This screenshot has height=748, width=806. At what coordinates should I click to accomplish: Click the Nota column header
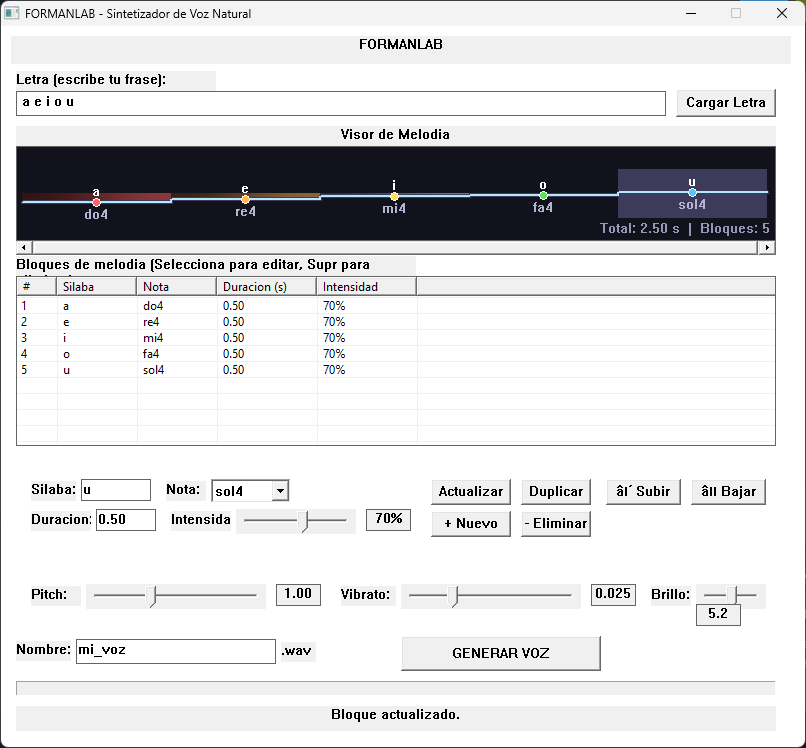click(x=176, y=286)
